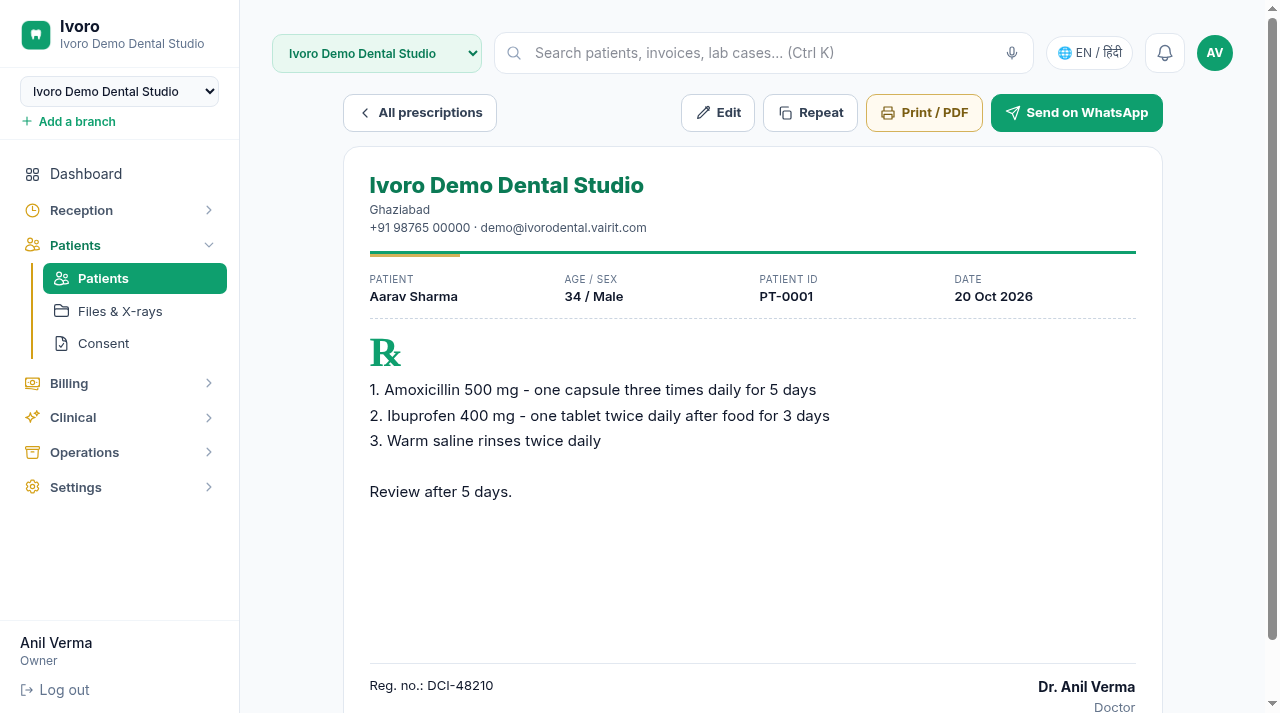
Task: Repeat this prescription
Action: point(810,113)
